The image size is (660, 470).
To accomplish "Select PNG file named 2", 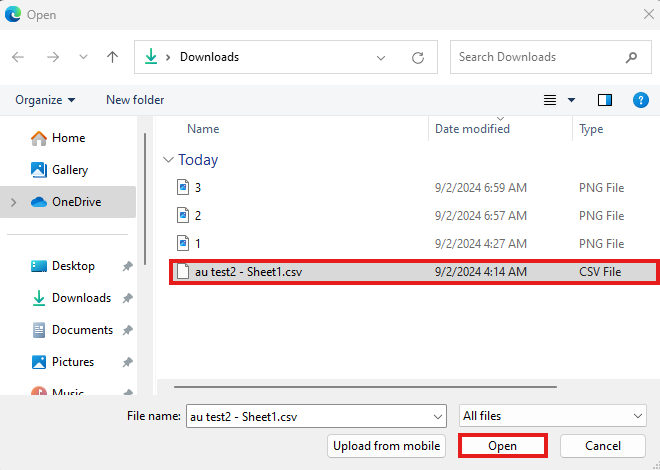I will point(414,216).
